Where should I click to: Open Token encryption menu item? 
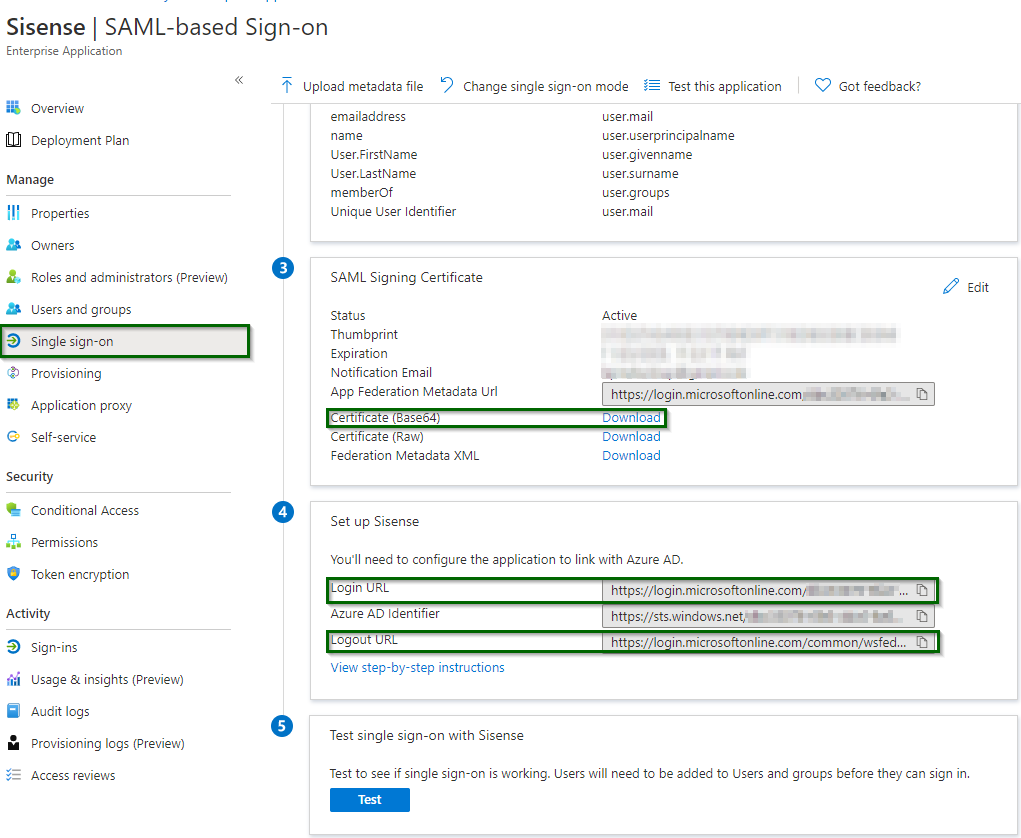click(80, 574)
